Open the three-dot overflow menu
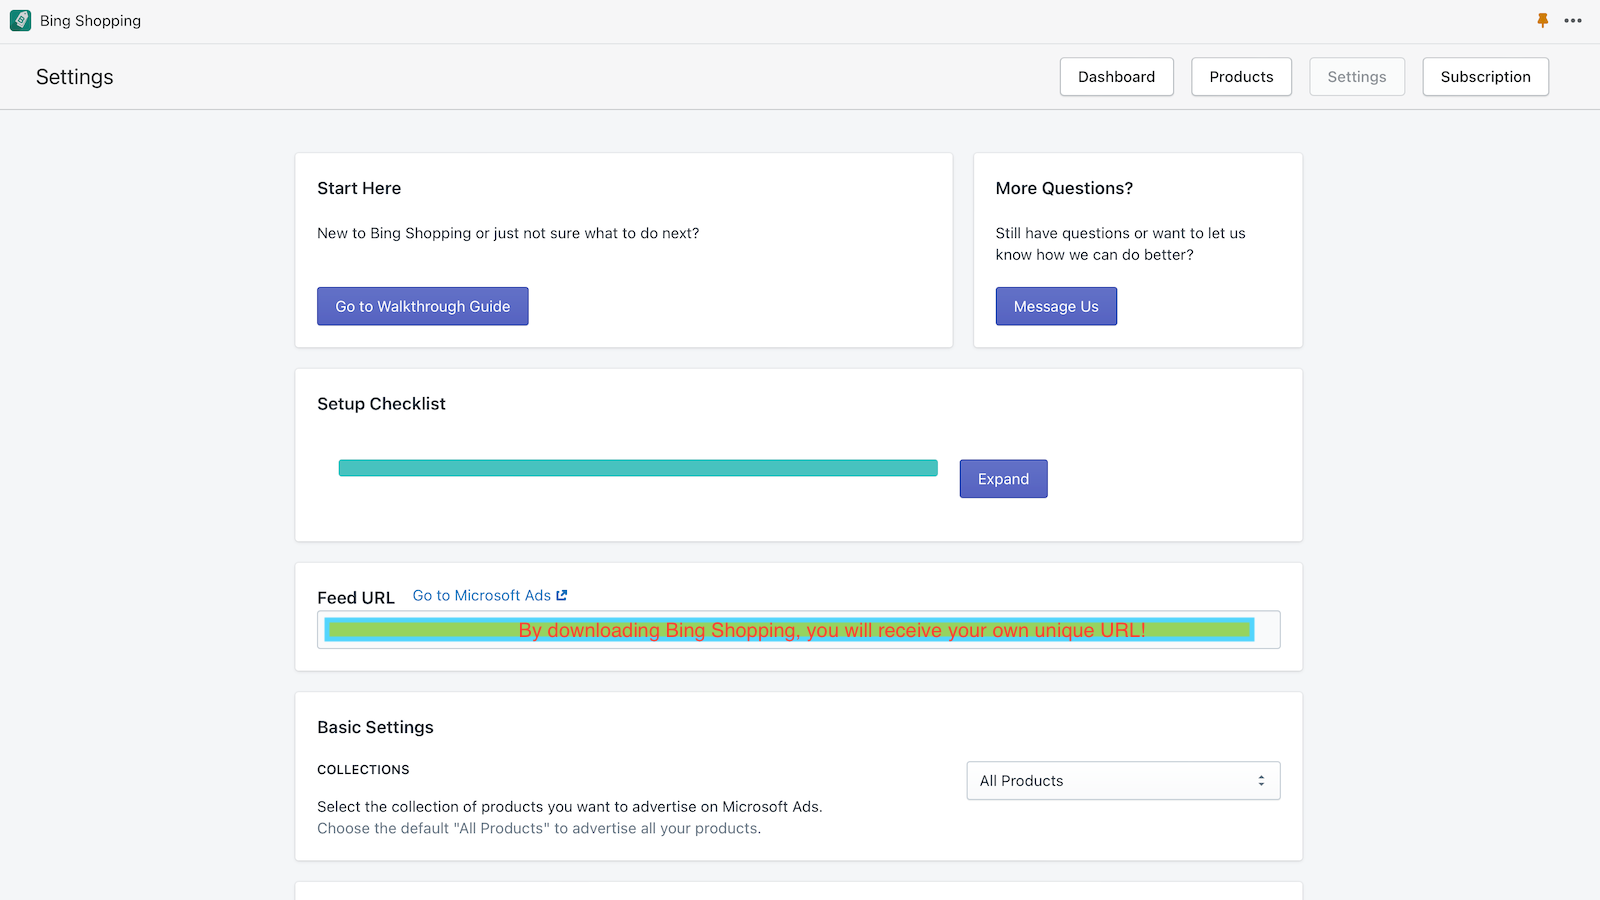The height and width of the screenshot is (900, 1600). [1574, 20]
